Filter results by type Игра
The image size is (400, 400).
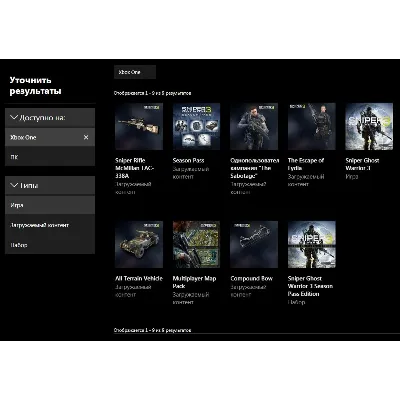pos(50,205)
